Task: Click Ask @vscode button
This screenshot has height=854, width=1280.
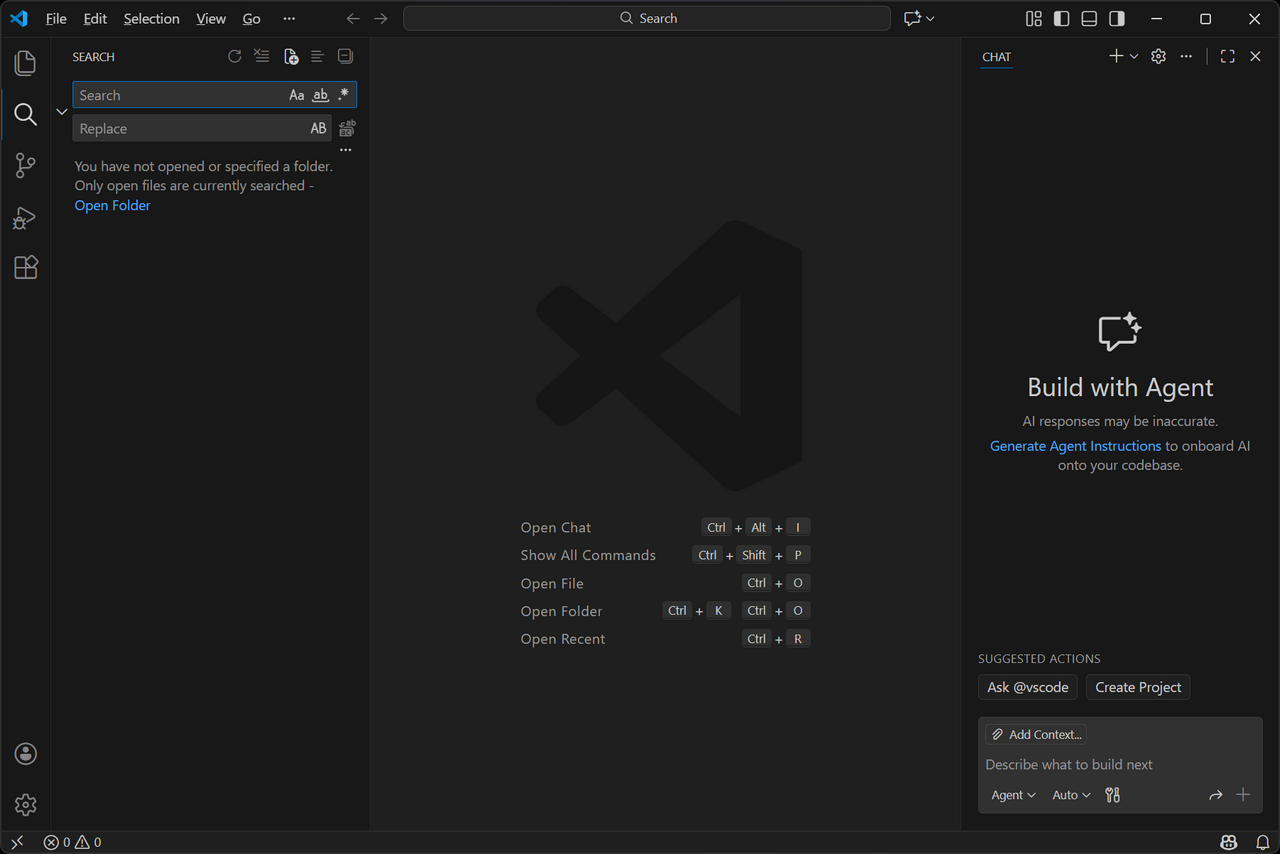Action: click(x=1028, y=687)
